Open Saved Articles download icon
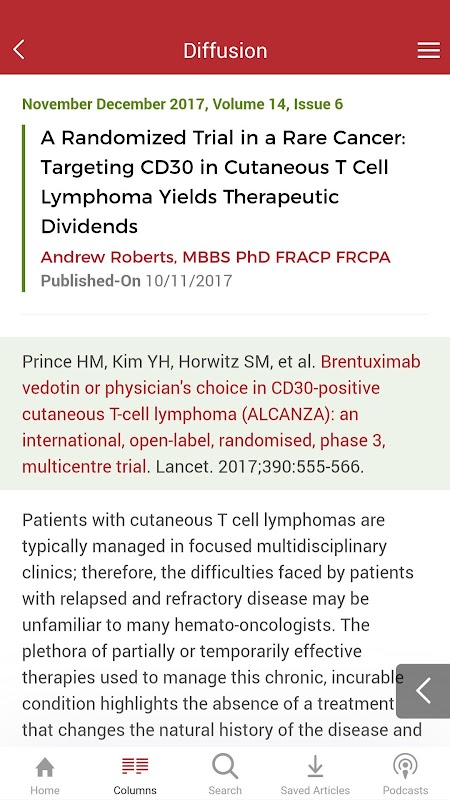450x800 pixels. point(315,767)
